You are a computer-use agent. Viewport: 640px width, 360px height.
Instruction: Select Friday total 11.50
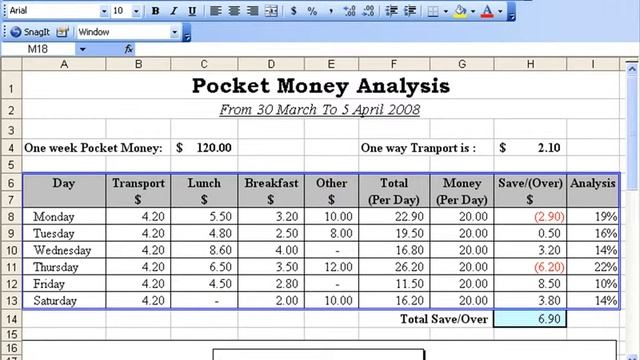(x=394, y=284)
